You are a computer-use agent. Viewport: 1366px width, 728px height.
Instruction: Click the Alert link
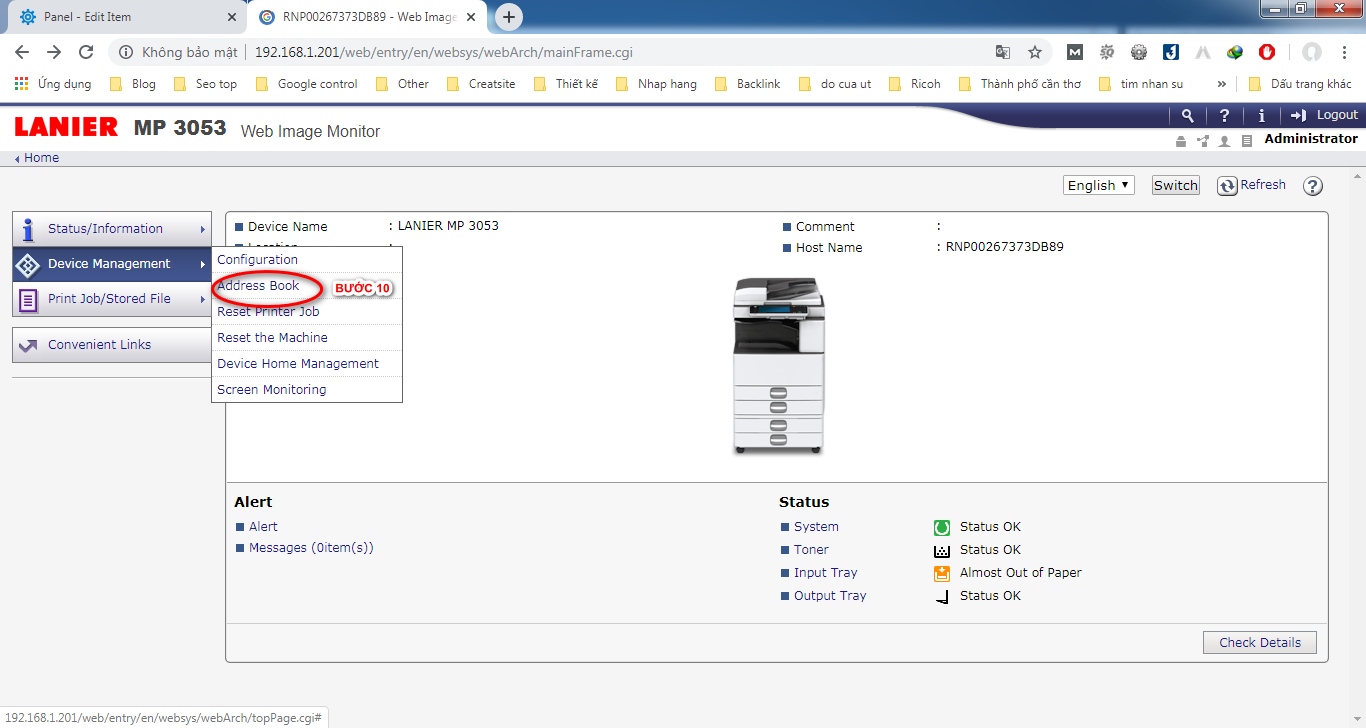(x=263, y=527)
